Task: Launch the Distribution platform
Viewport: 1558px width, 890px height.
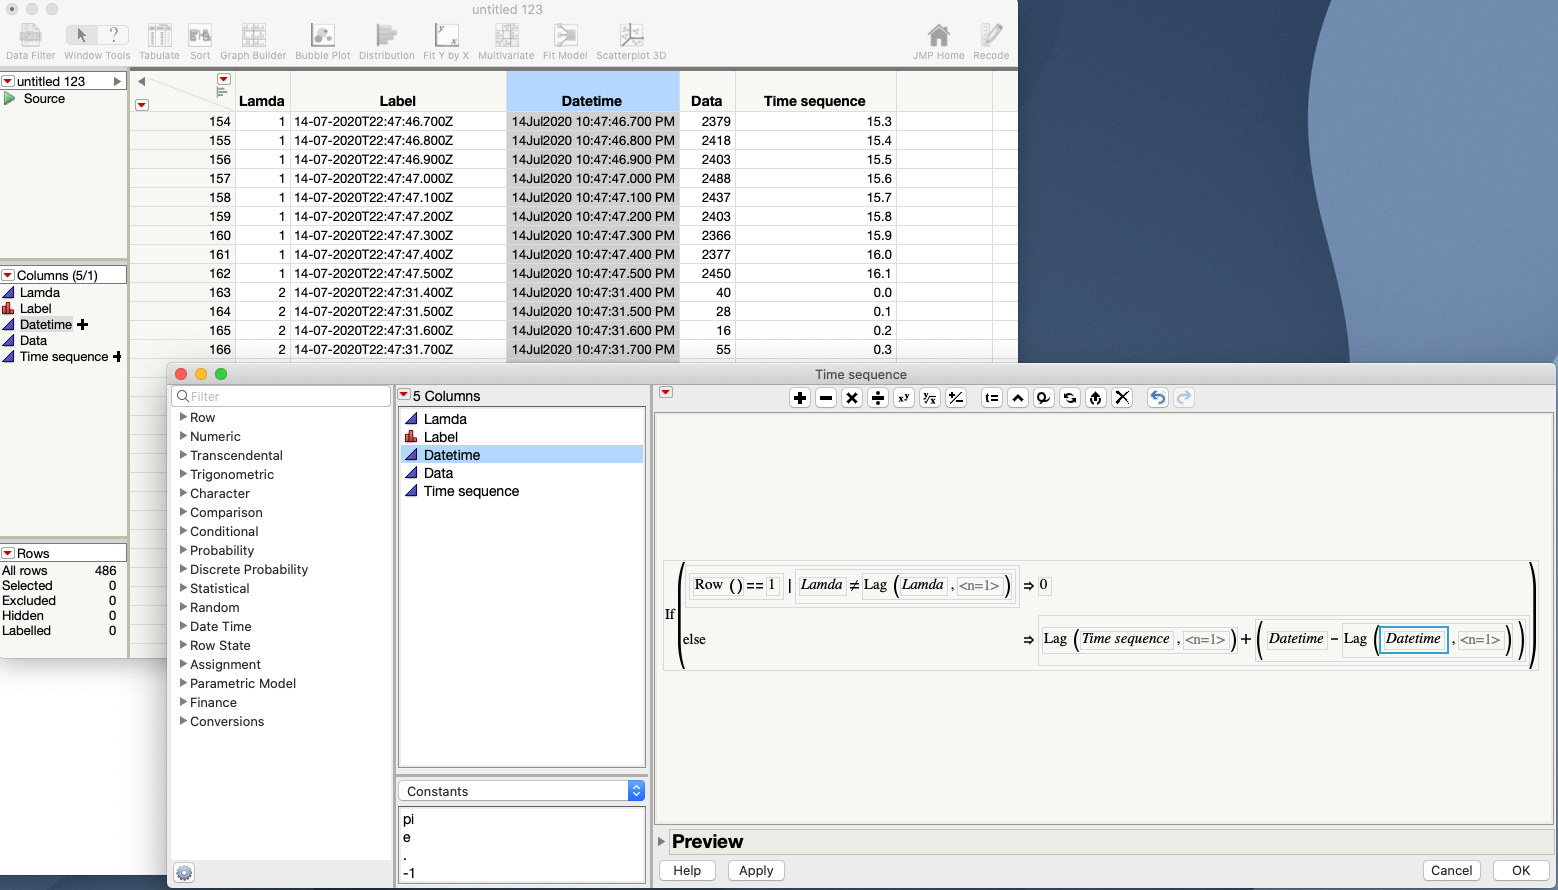Action: tap(386, 35)
